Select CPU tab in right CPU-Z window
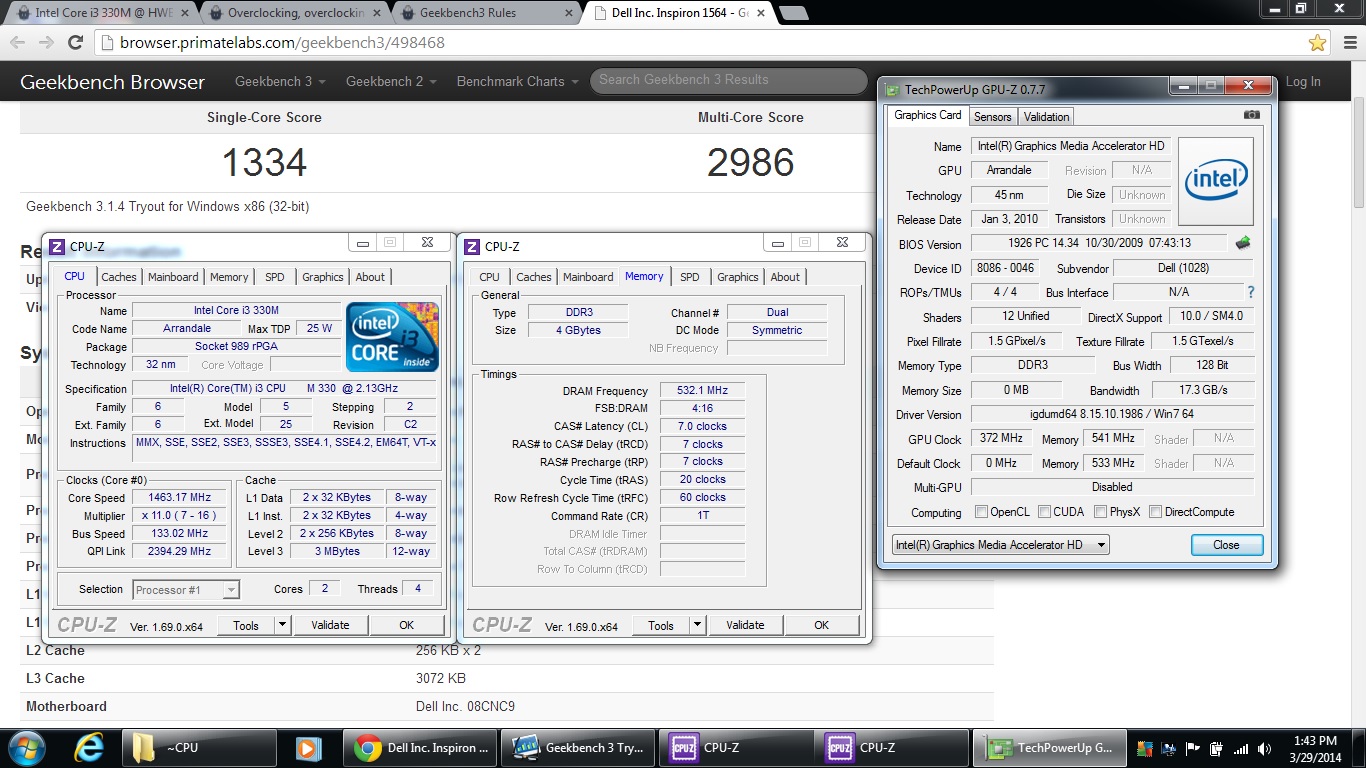 tap(489, 277)
